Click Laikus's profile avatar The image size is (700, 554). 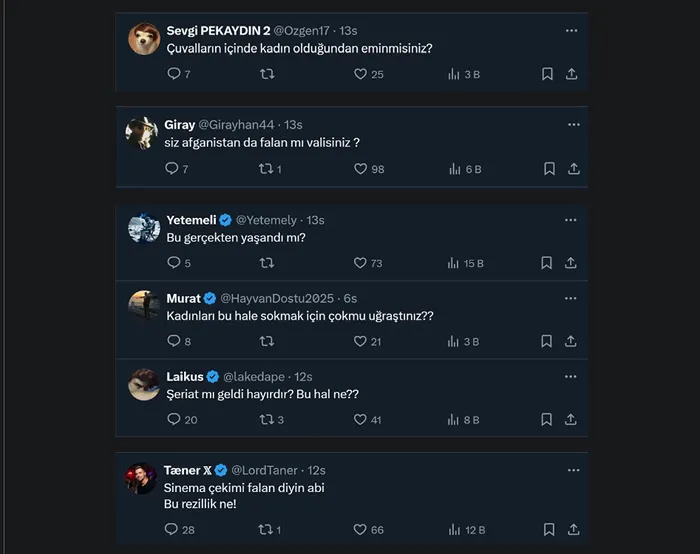[144, 385]
